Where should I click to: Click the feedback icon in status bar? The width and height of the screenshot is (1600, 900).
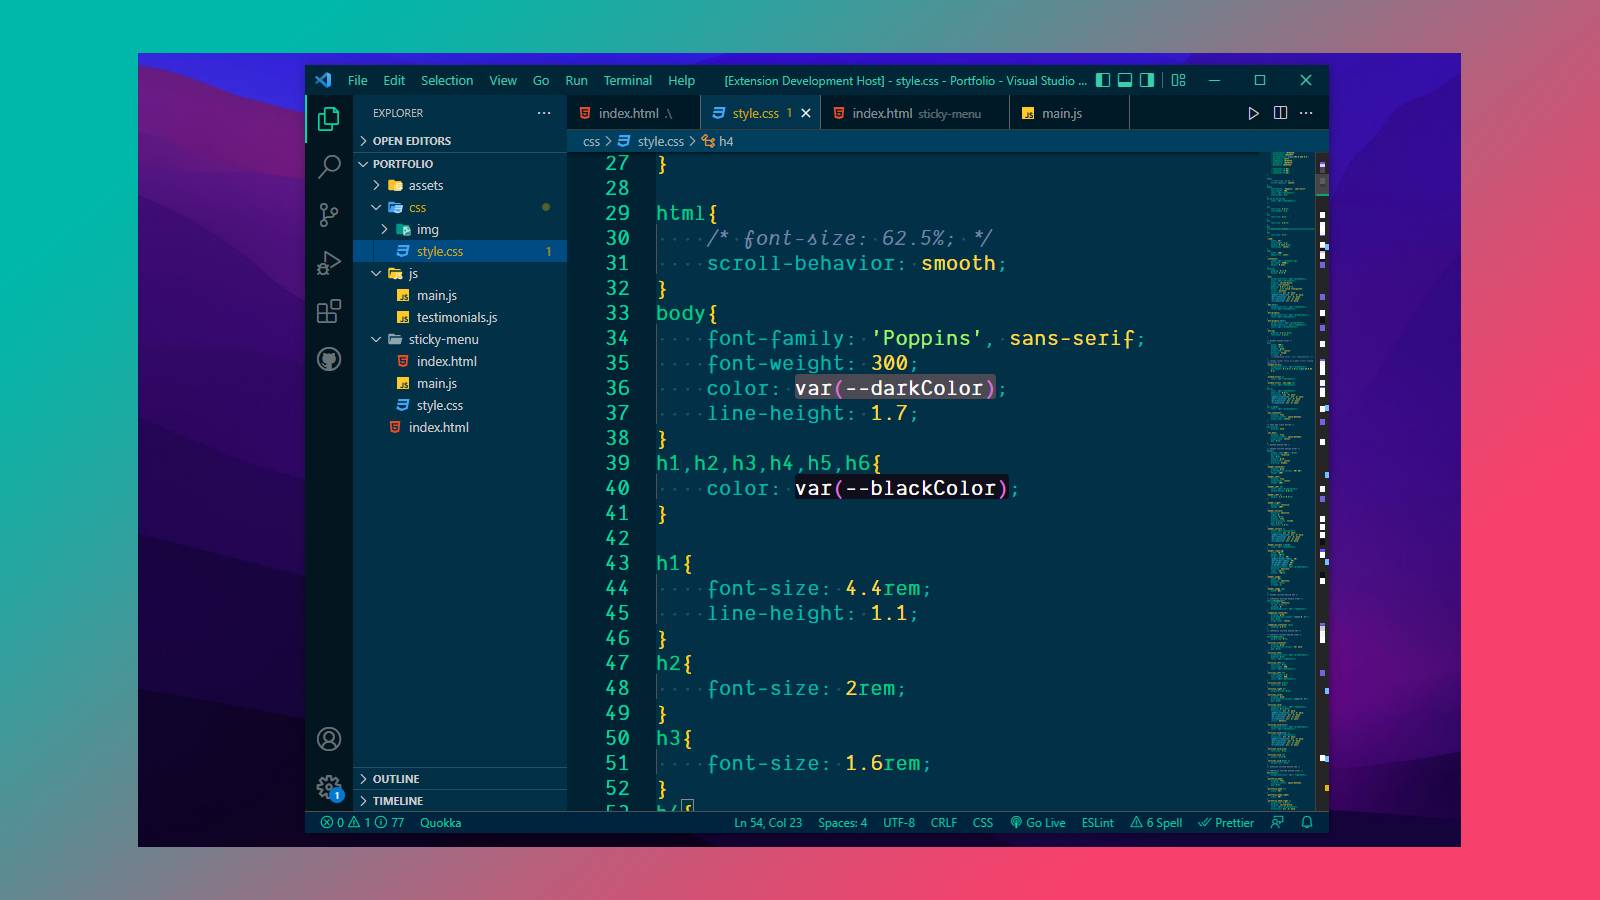(1277, 822)
